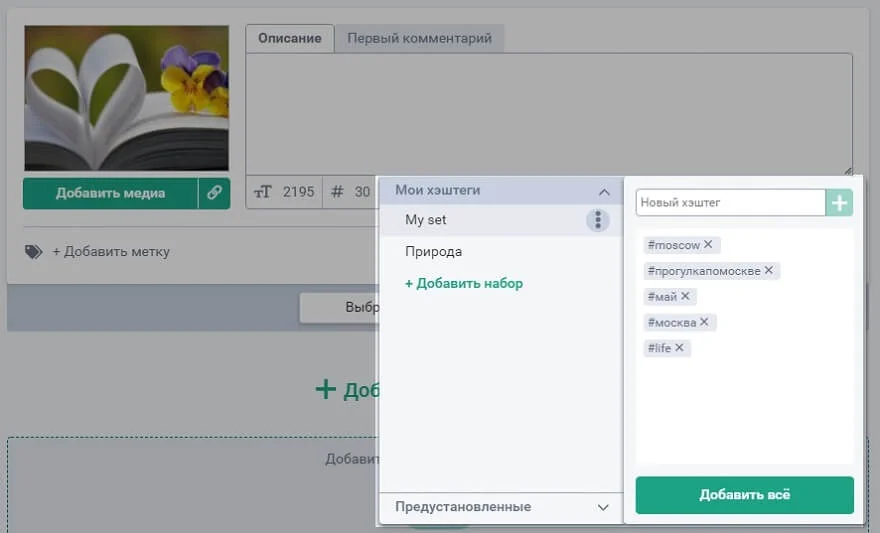Collapse the Мои хэштеги section
Image resolution: width=880 pixels, height=533 pixels.
603,191
